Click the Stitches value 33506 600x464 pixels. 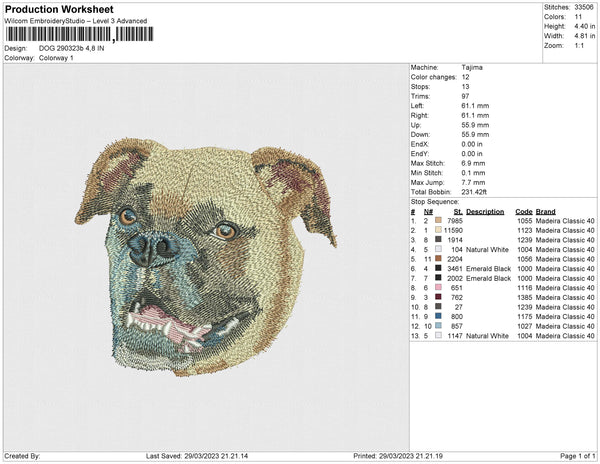[x=582, y=7]
